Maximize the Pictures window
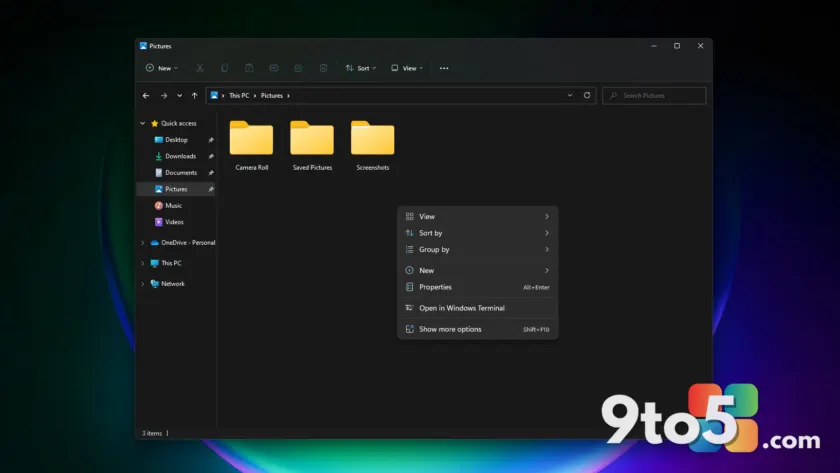 coord(677,46)
